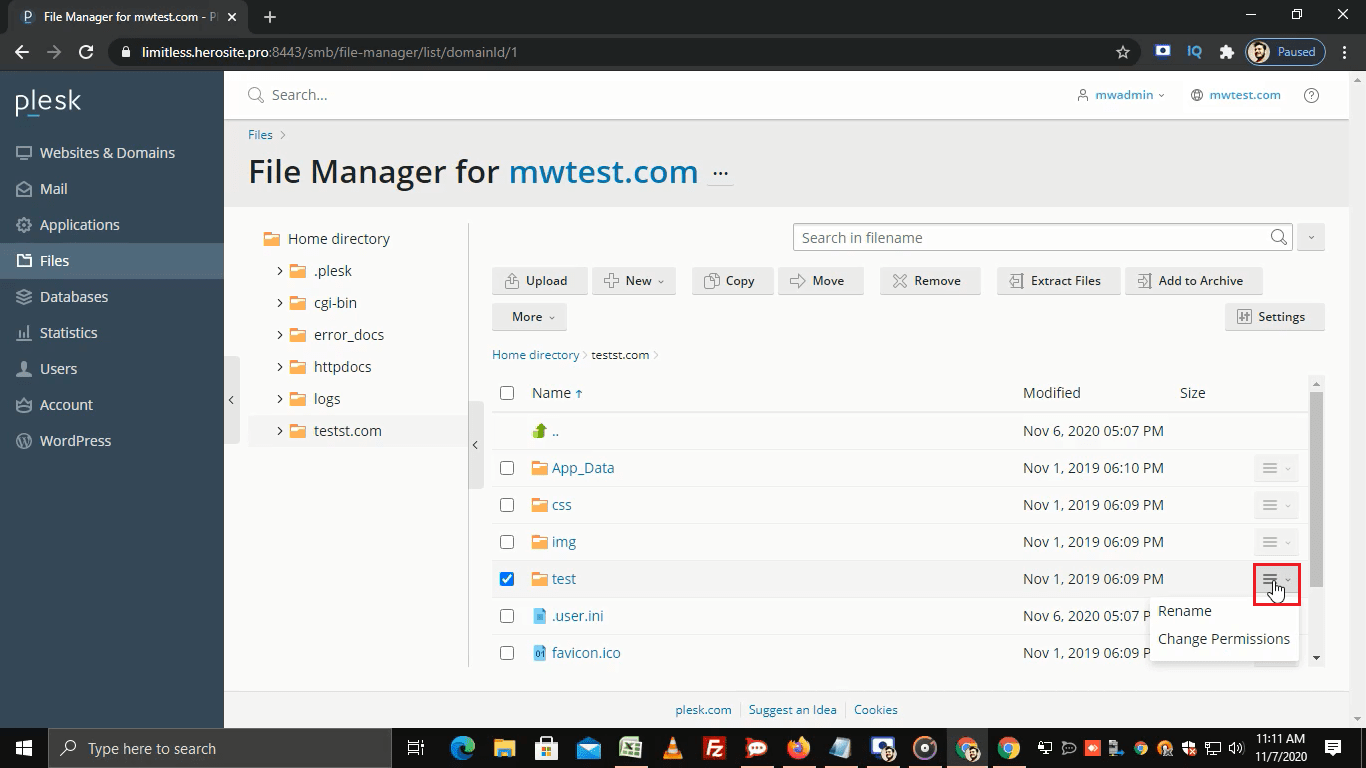Check the App_Data folder checkbox
1366x768 pixels.
point(507,467)
